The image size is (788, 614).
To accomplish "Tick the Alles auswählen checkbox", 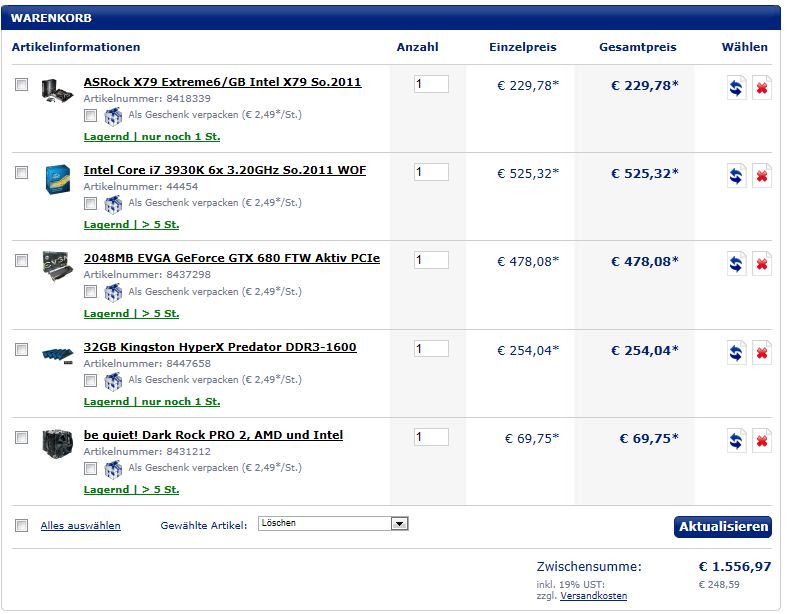I will click(x=22, y=526).
